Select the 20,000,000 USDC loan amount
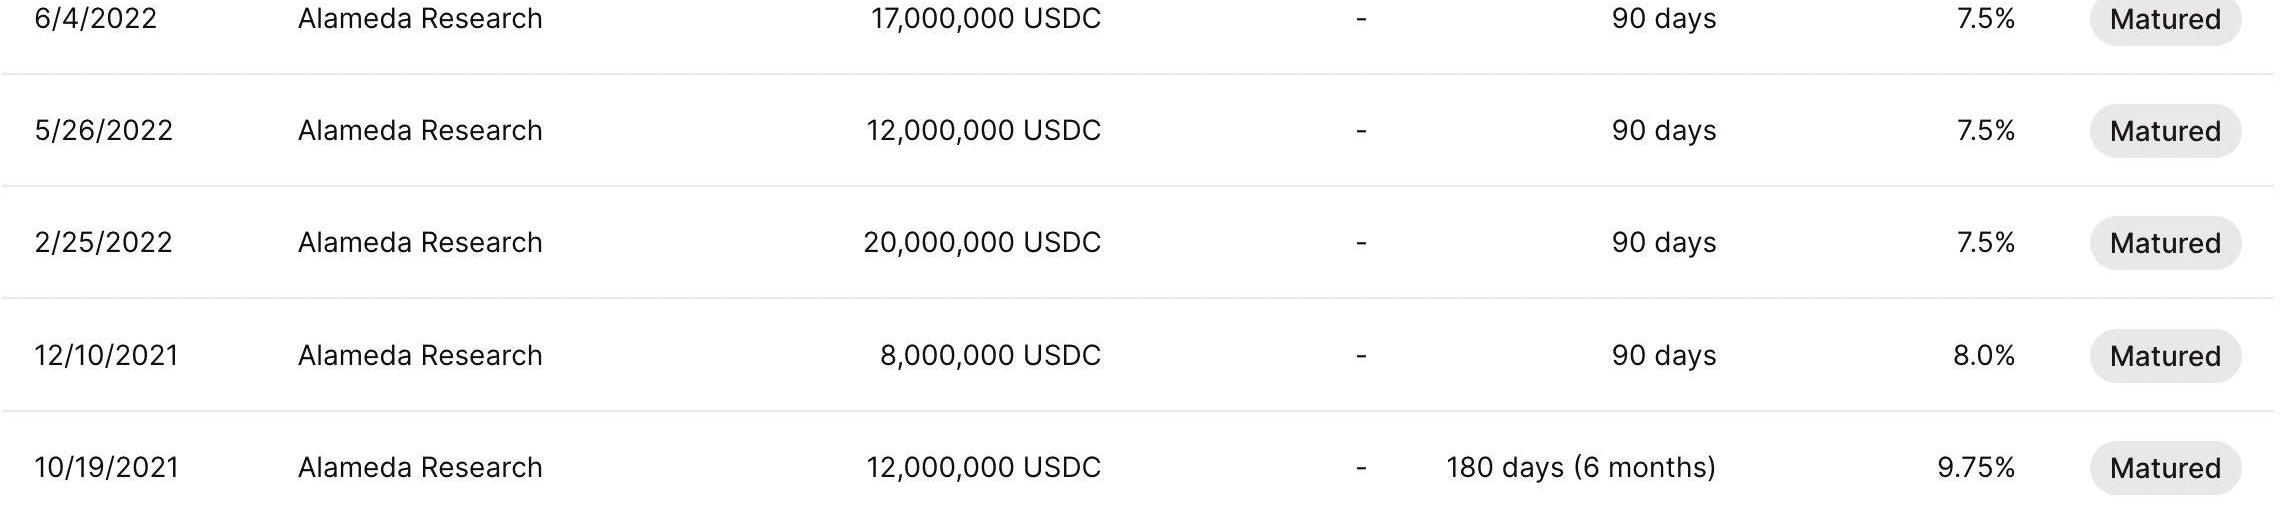2296x512 pixels. (982, 243)
